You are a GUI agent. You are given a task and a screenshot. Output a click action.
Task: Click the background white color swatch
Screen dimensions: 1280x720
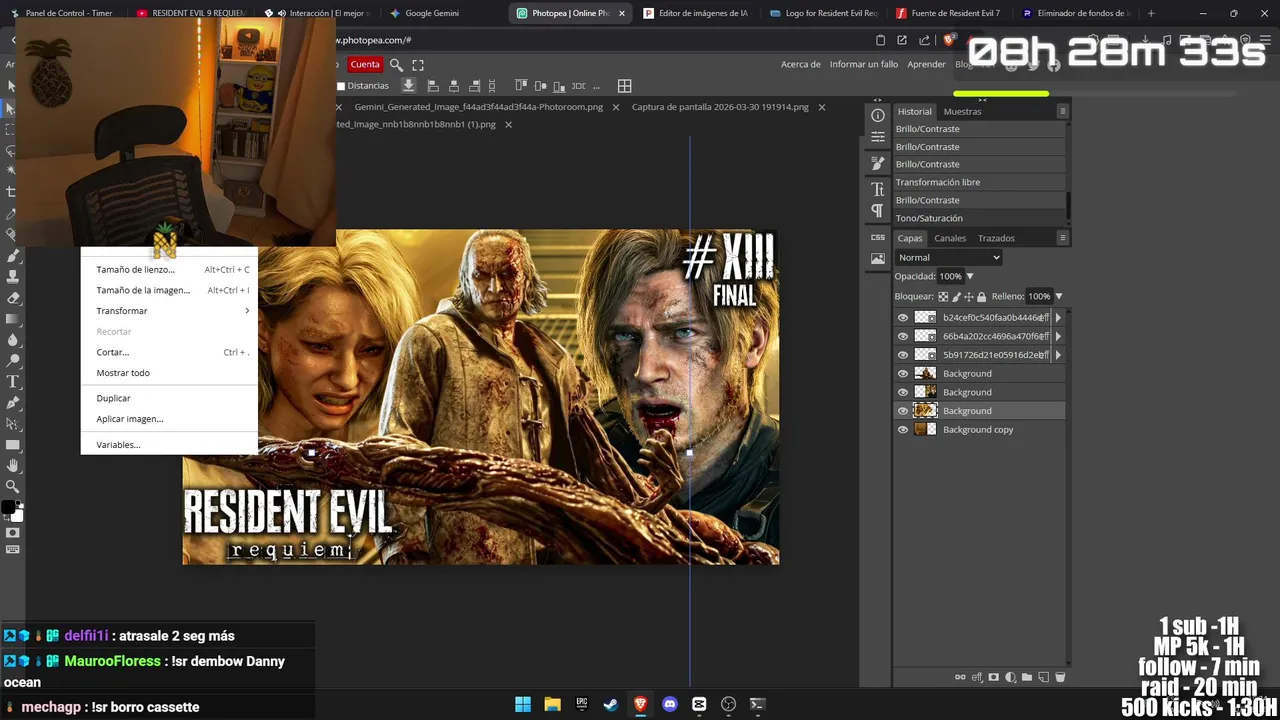(17, 515)
